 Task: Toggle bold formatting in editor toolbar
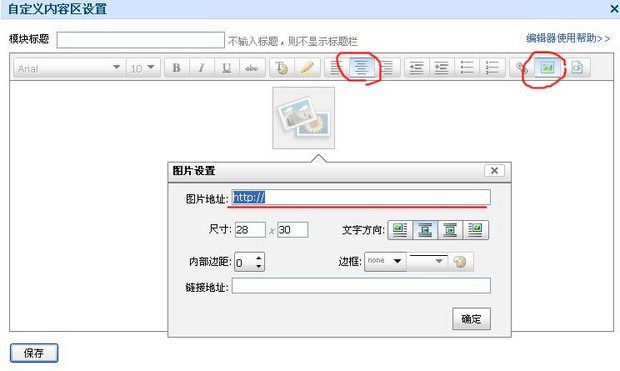coord(176,68)
